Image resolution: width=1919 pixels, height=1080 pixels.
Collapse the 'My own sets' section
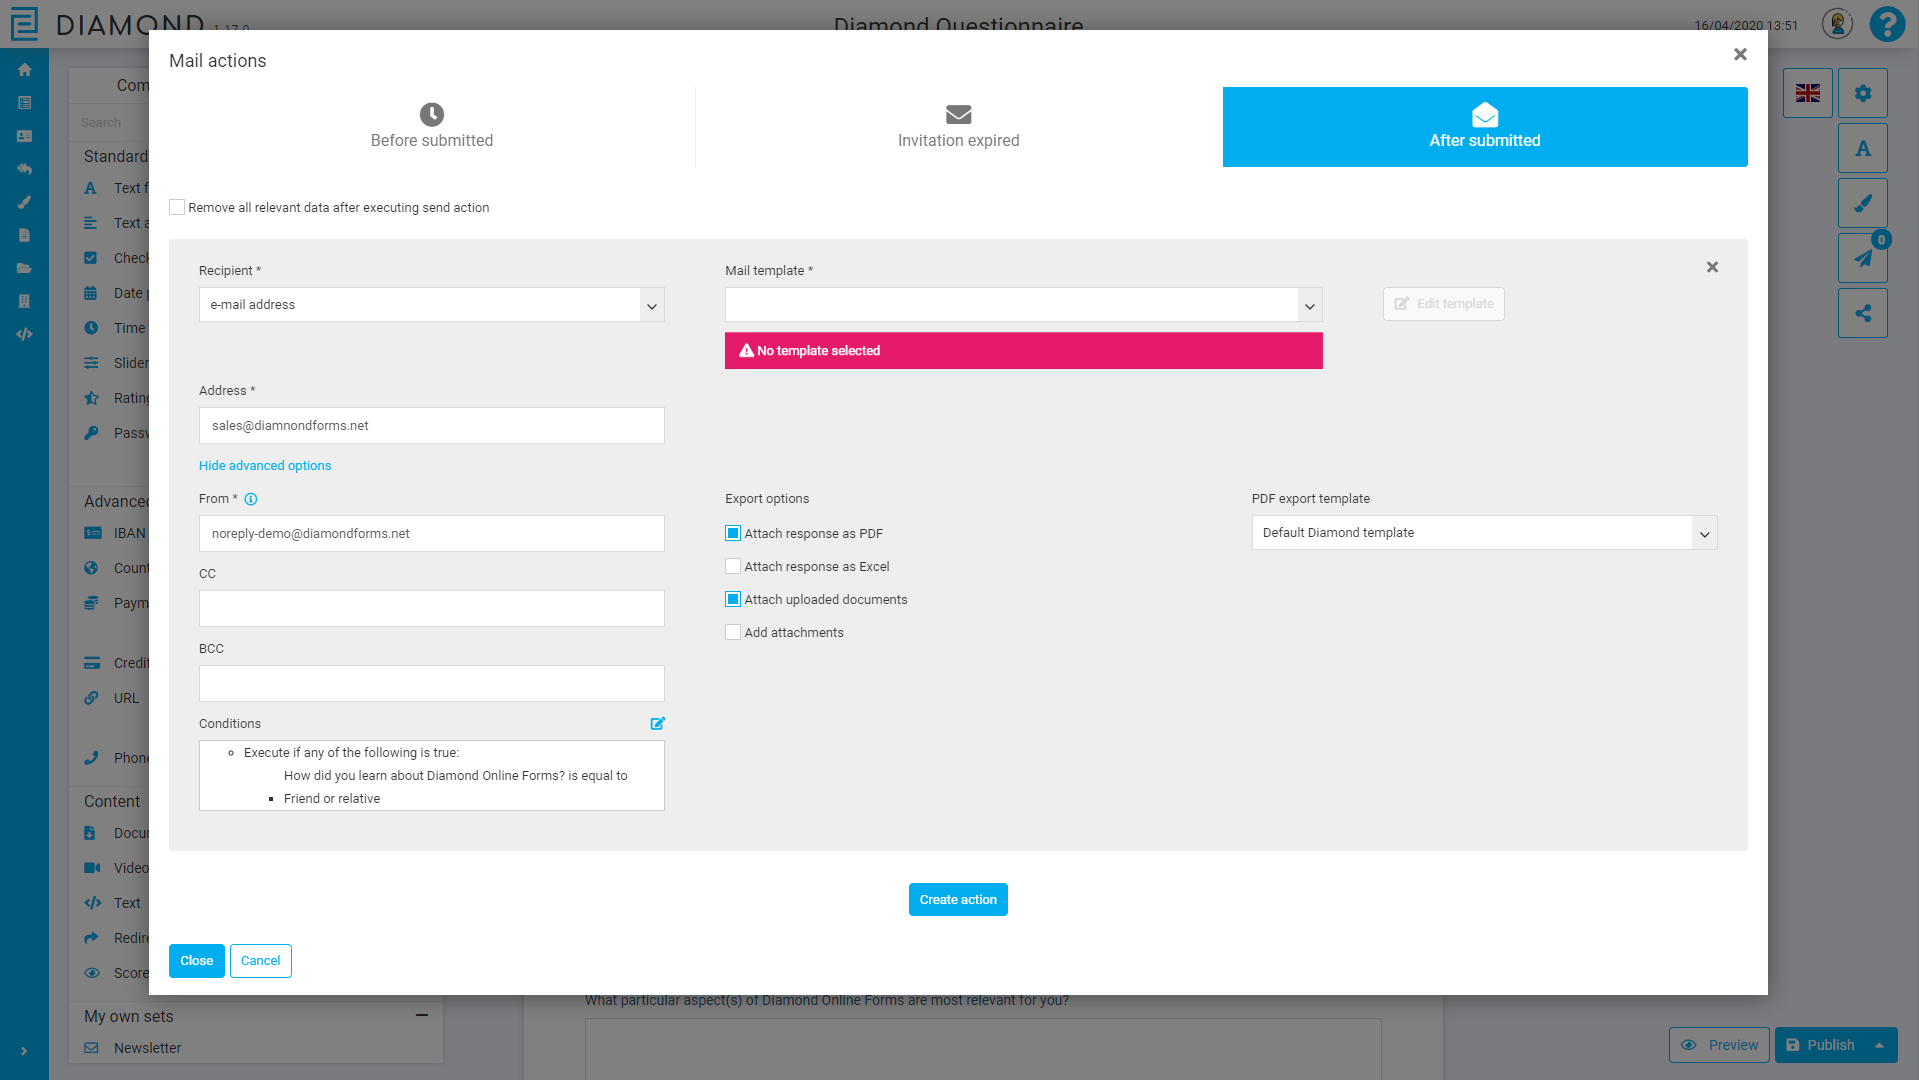[x=421, y=1014]
